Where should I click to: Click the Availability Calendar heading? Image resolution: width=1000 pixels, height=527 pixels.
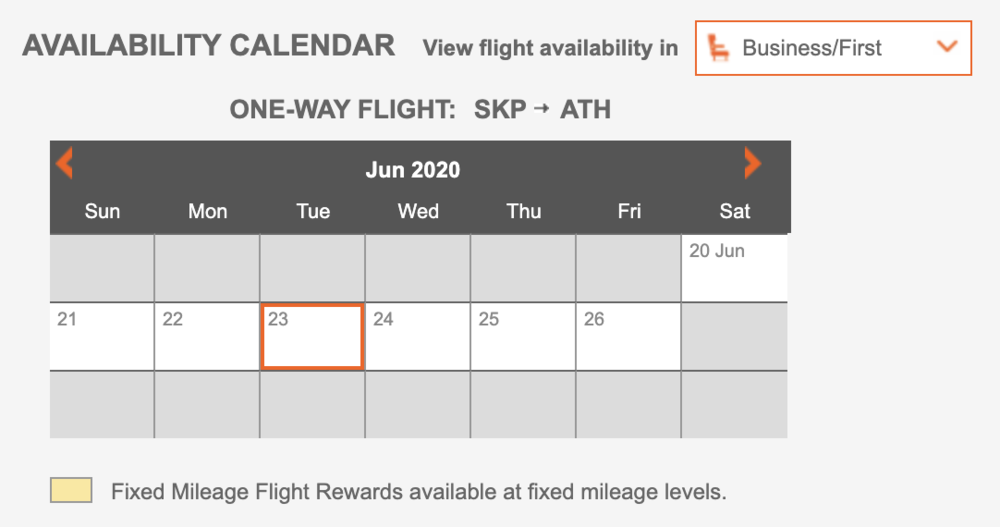point(209,46)
